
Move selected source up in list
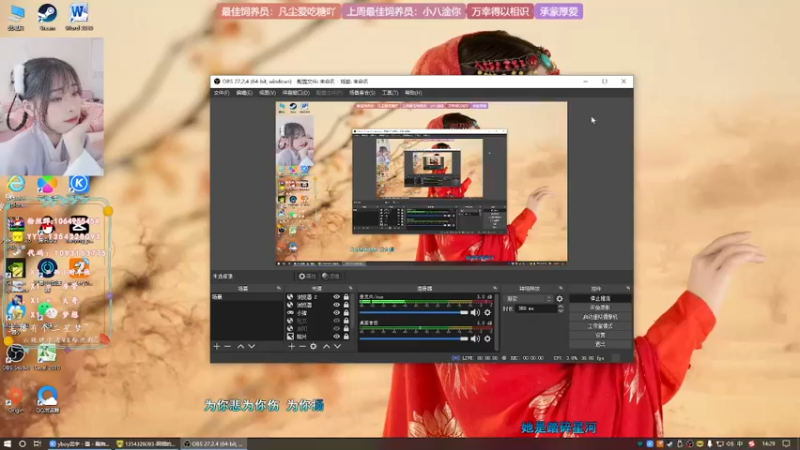click(x=327, y=346)
